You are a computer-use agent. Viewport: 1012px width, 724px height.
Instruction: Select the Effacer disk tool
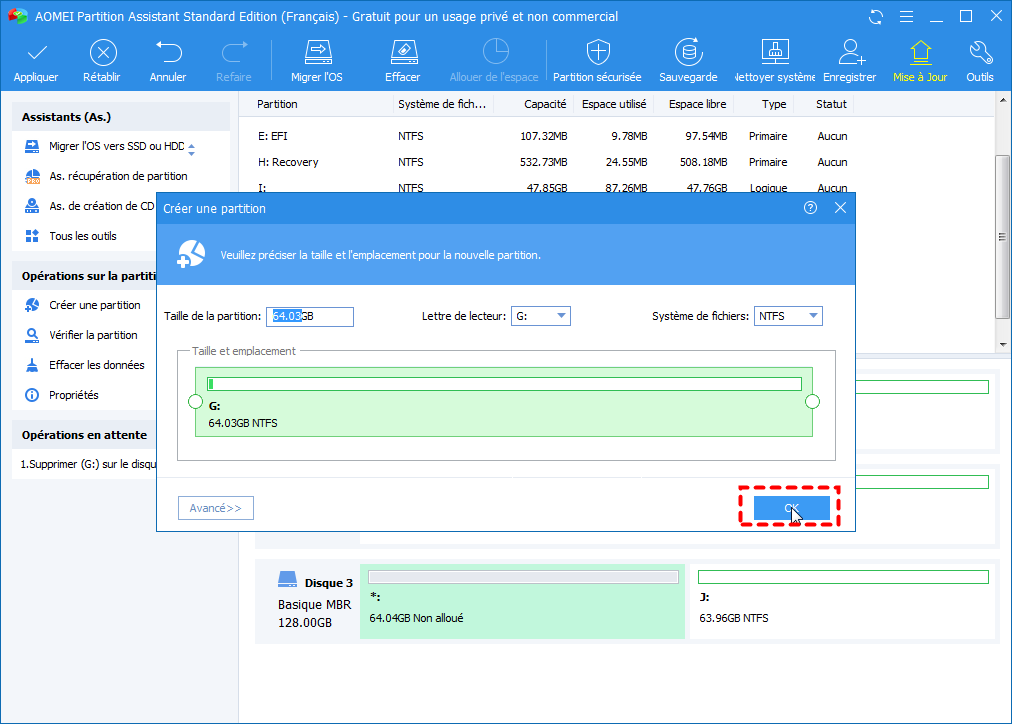pos(402,53)
